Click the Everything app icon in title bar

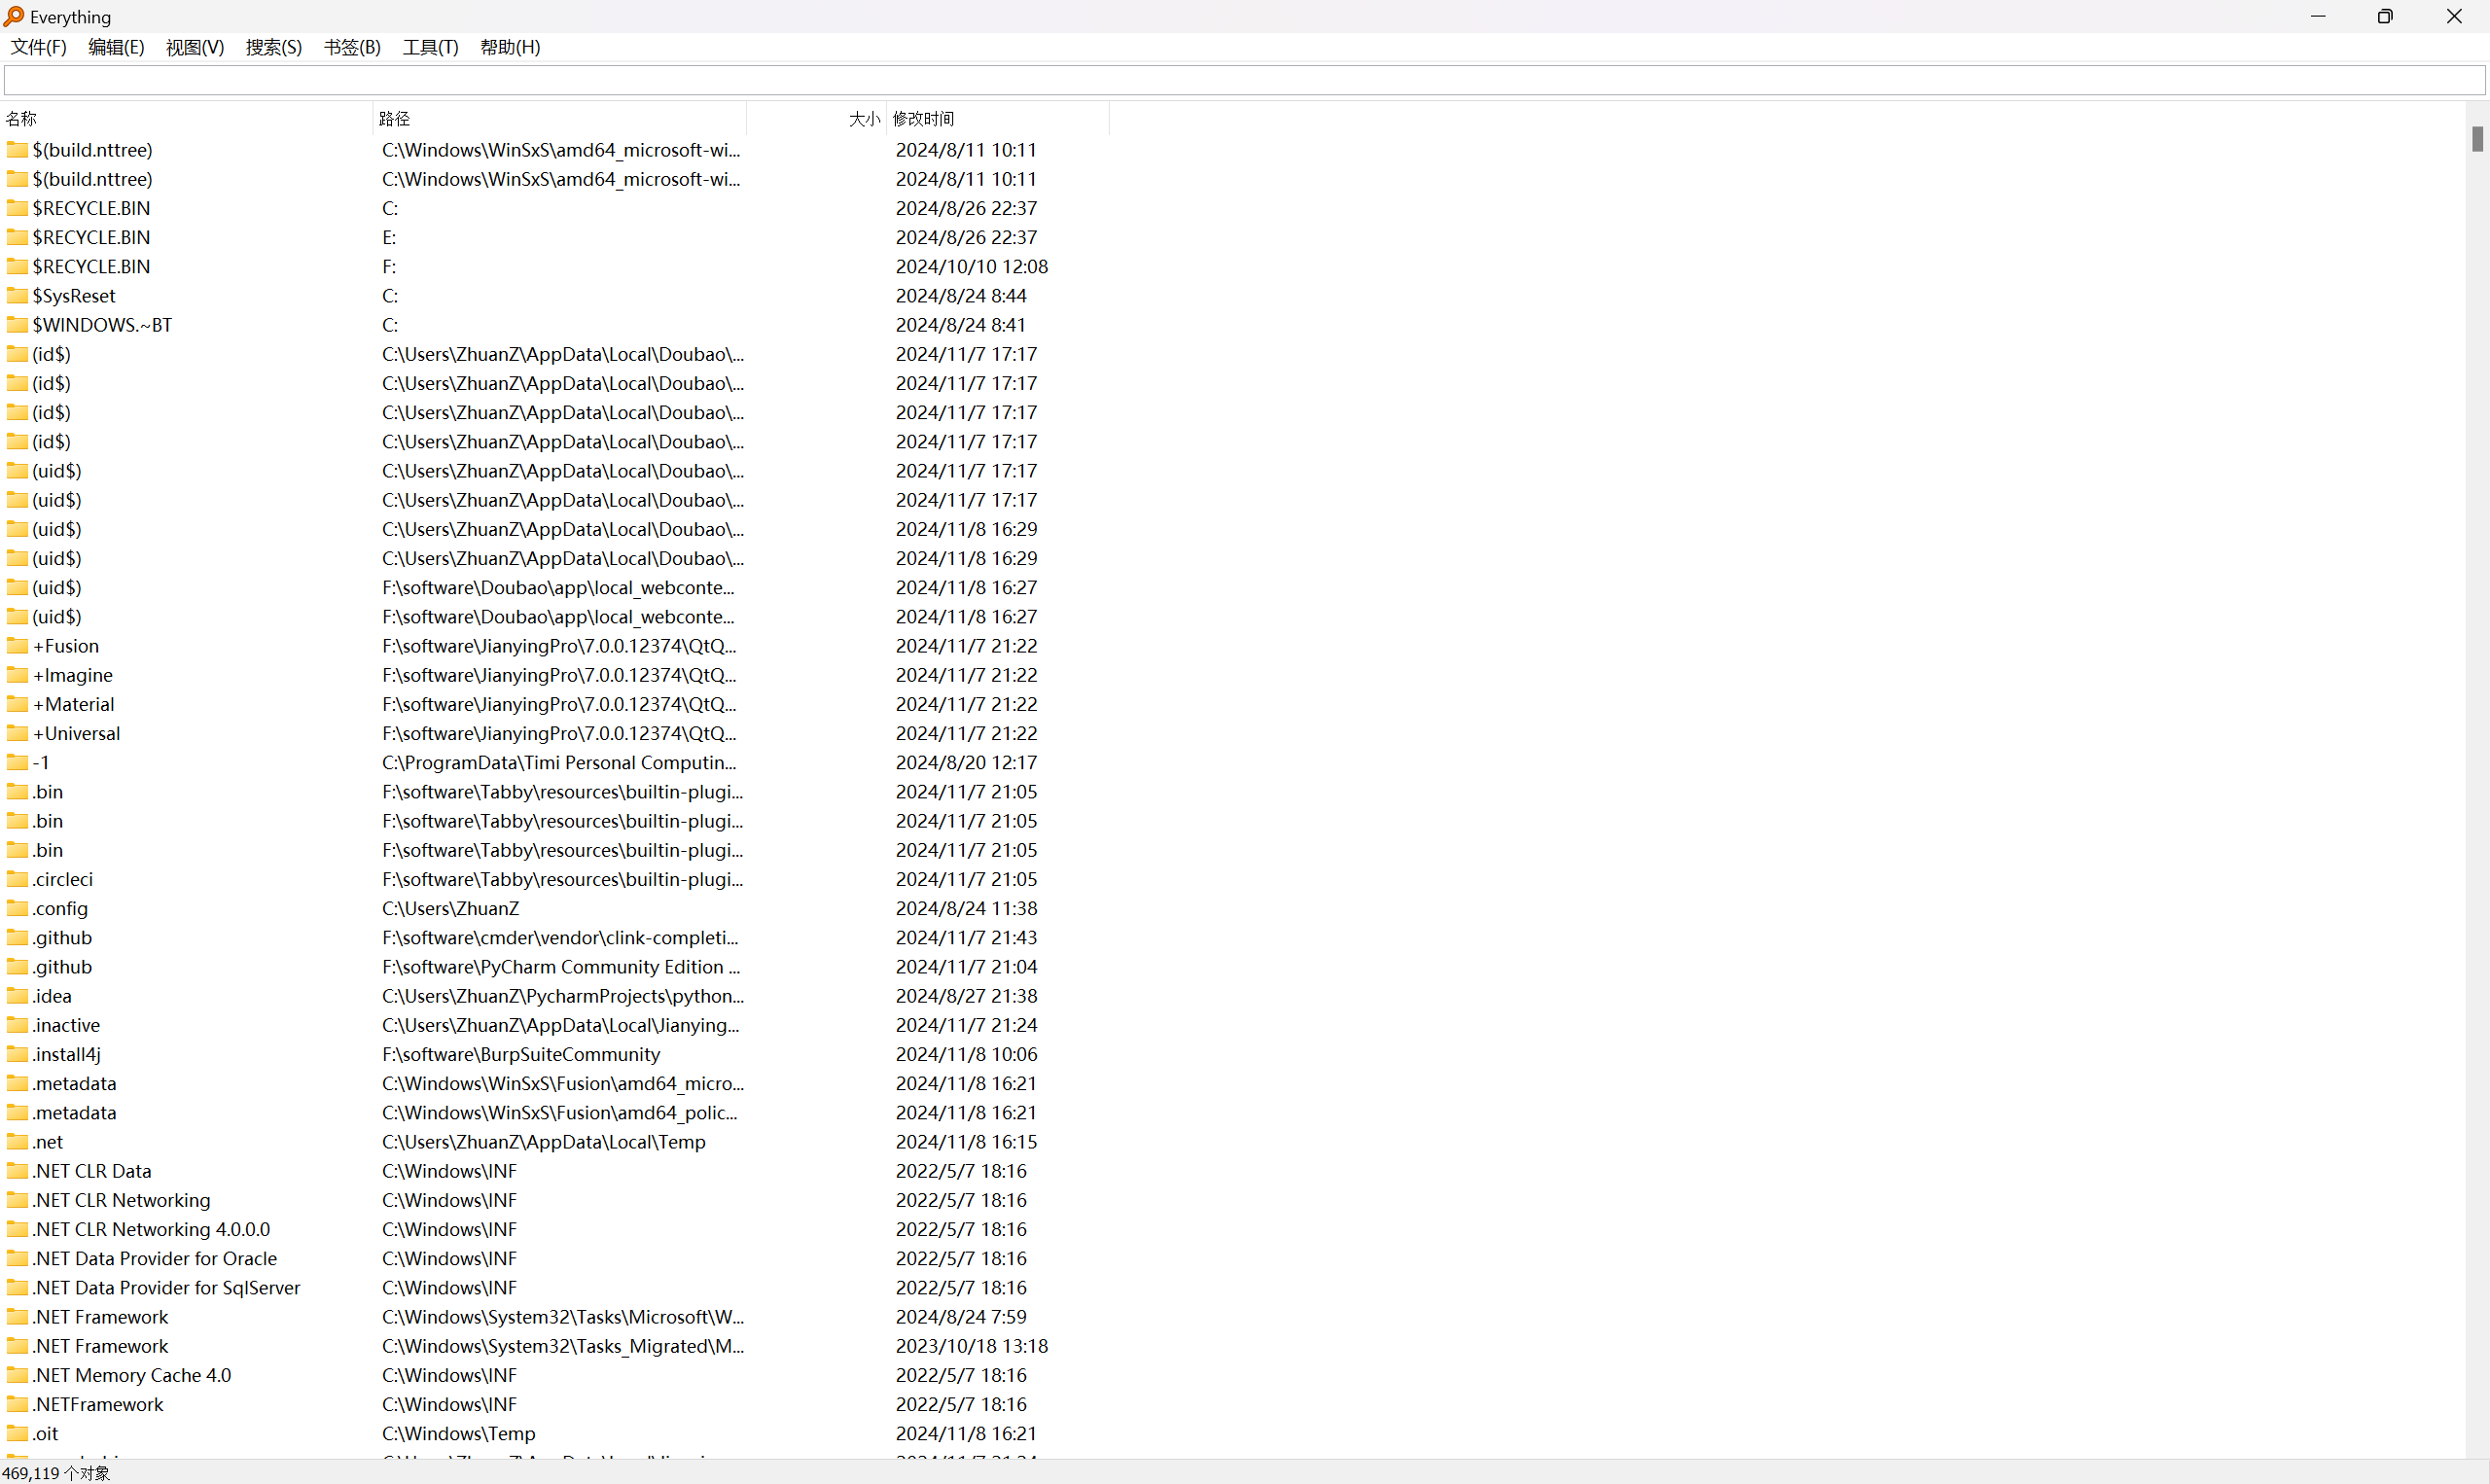click(14, 17)
